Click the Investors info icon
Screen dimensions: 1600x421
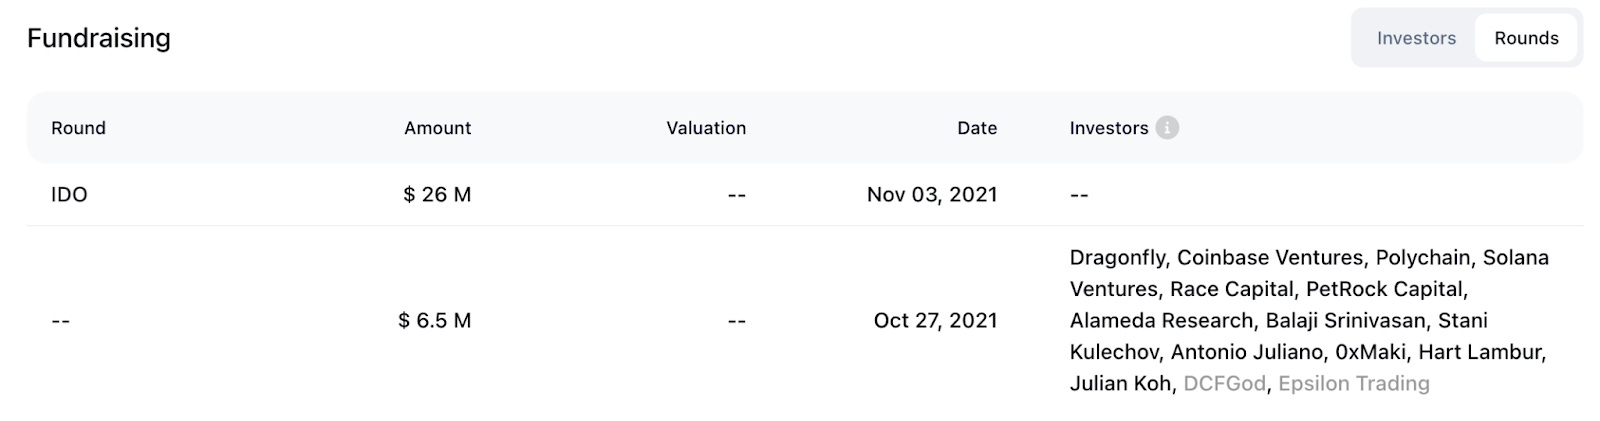(x=1167, y=128)
